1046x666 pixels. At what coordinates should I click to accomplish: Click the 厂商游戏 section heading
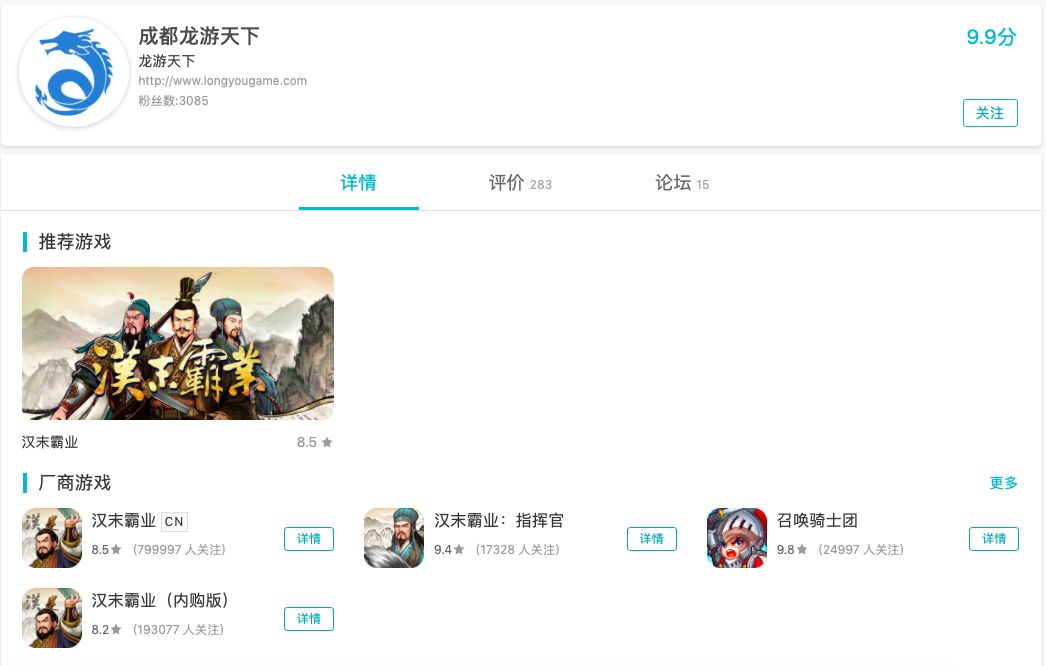point(75,482)
